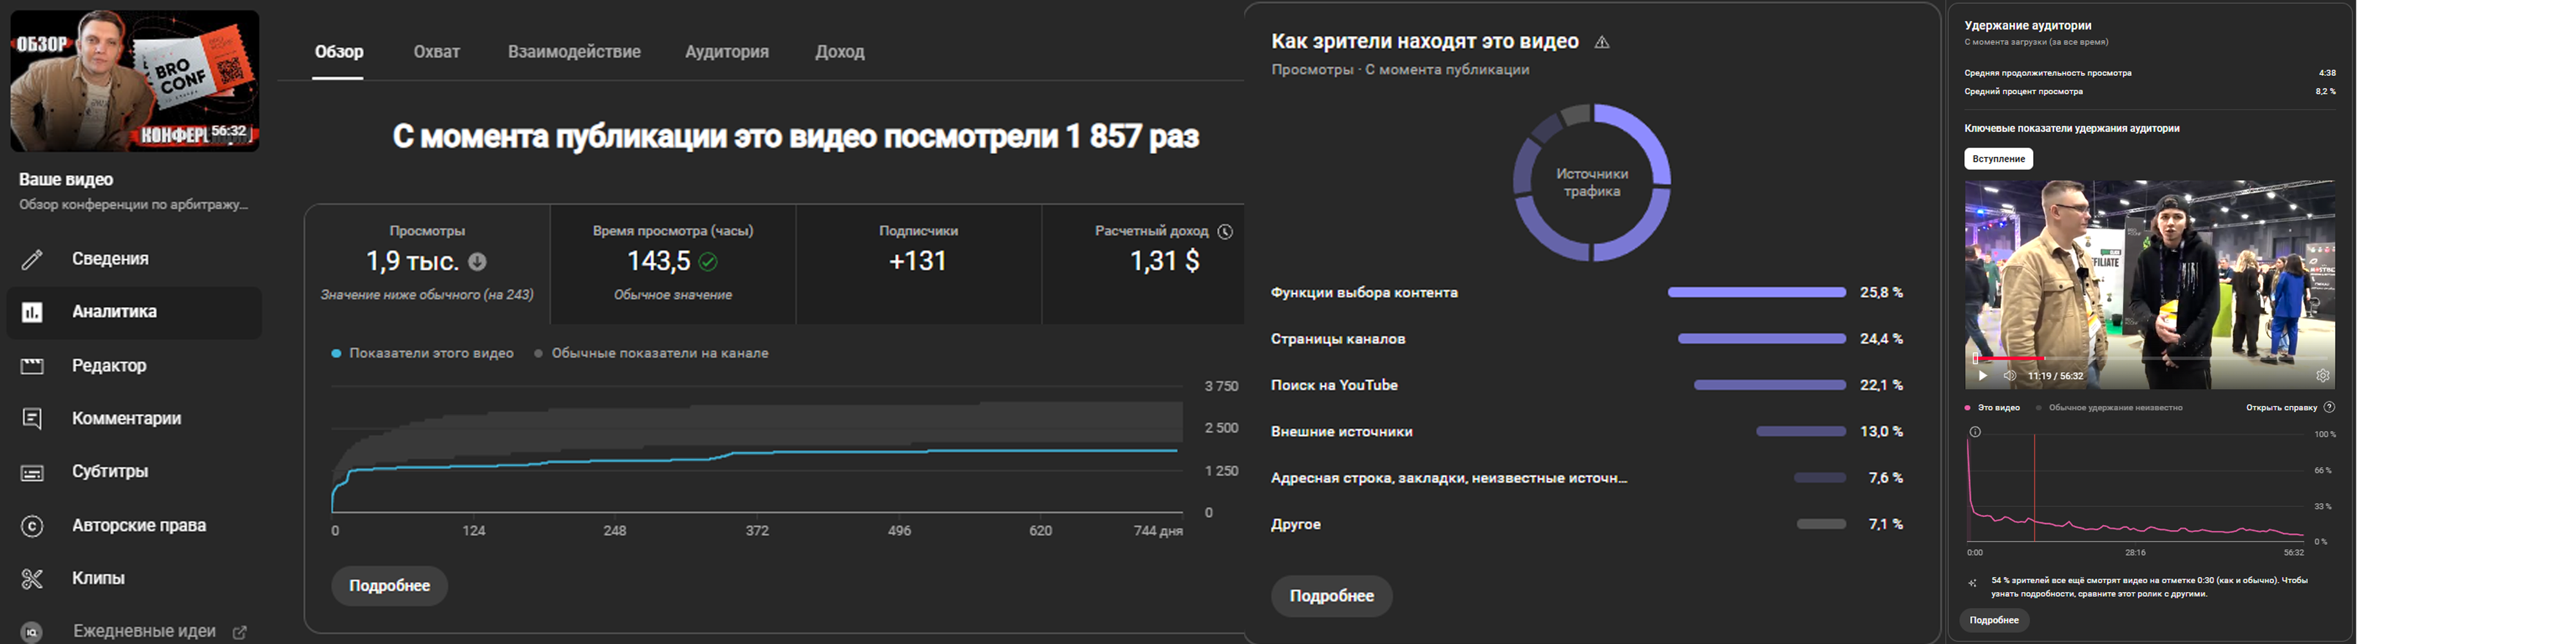Click Подробнее under the views chart
Screen dimensions: 2576x644
click(389, 586)
